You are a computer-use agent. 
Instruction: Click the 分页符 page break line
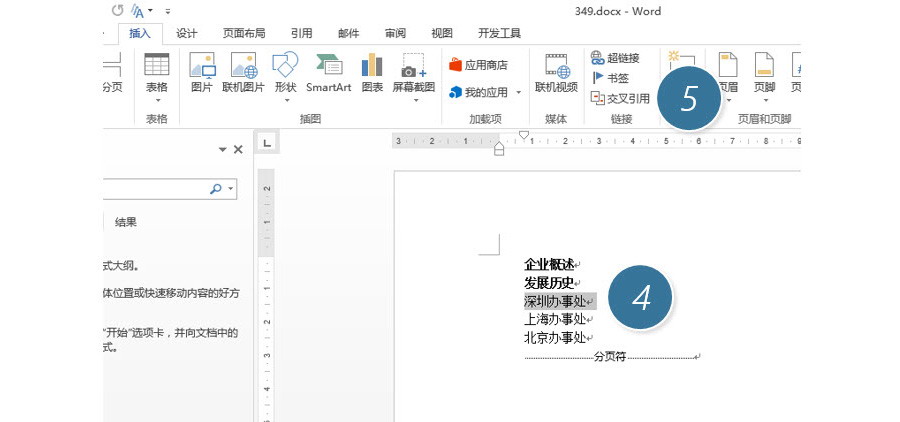pyautogui.click(x=610, y=357)
